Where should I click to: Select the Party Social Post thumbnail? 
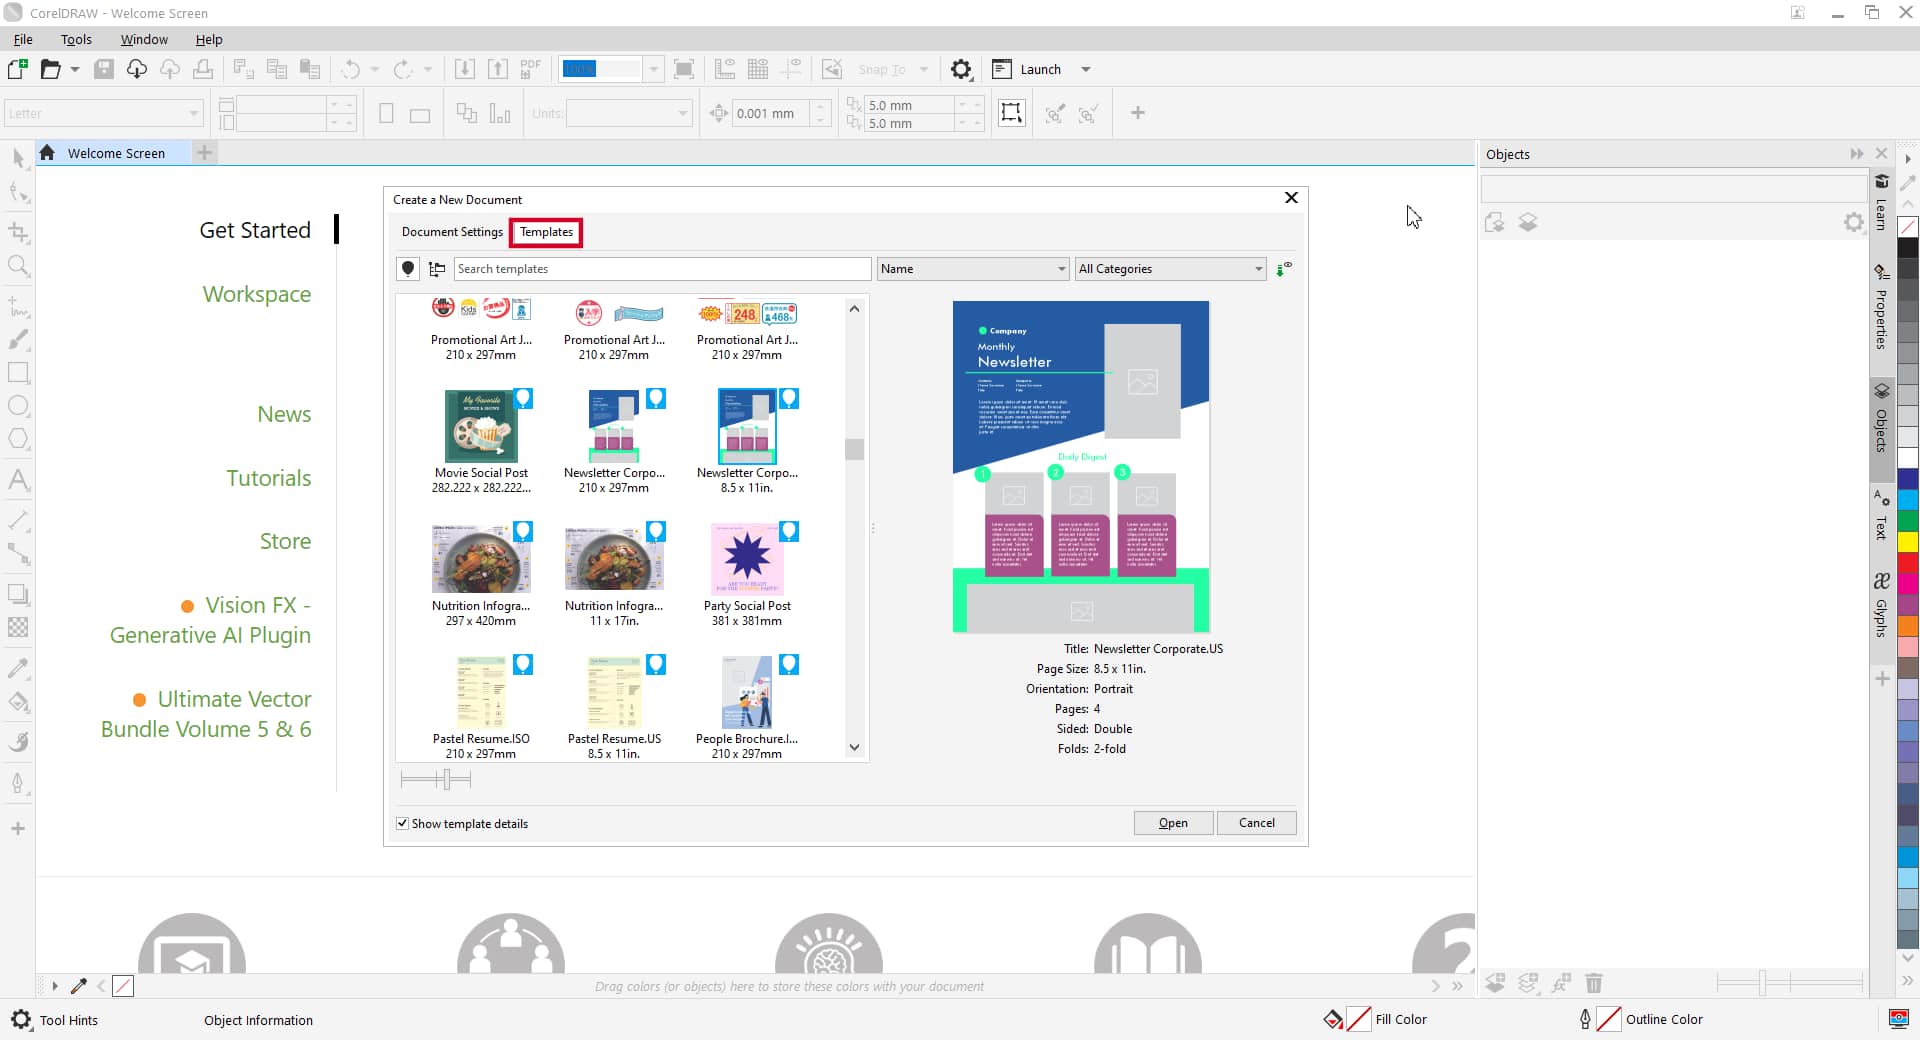[x=747, y=558]
